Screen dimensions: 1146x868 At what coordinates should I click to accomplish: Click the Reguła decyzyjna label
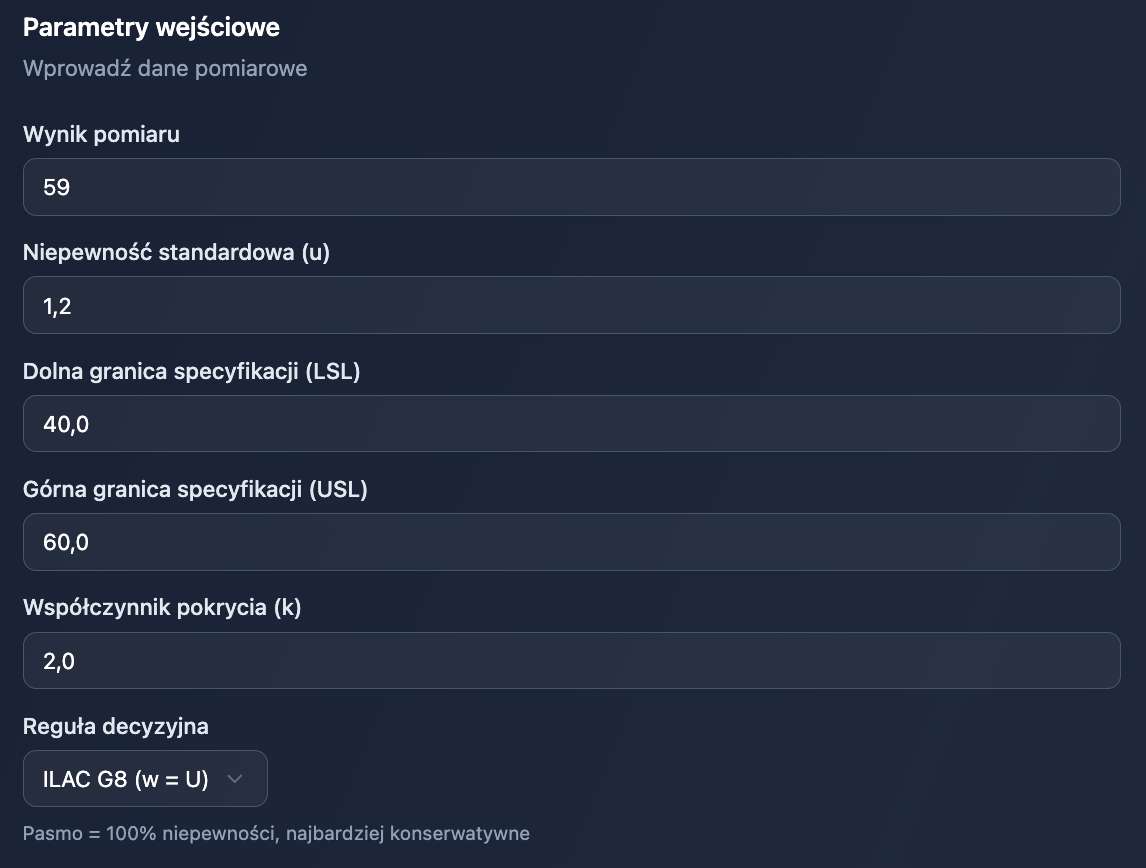116,726
